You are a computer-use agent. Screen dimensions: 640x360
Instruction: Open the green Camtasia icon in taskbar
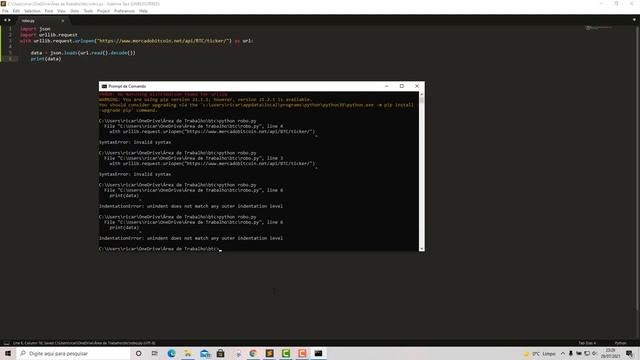(286, 353)
